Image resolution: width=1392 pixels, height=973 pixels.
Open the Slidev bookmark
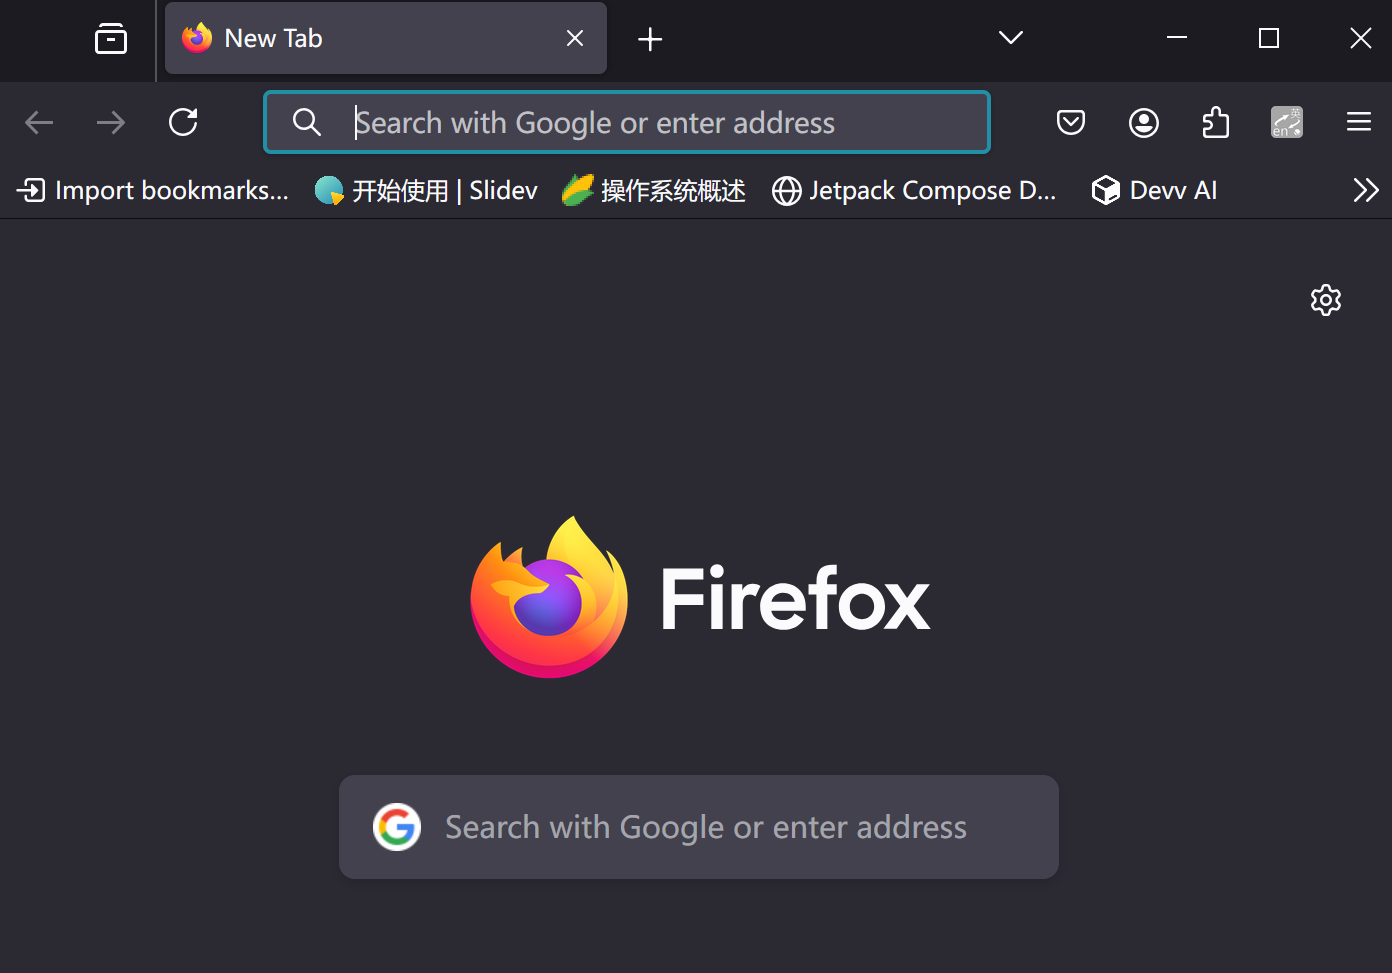426,190
